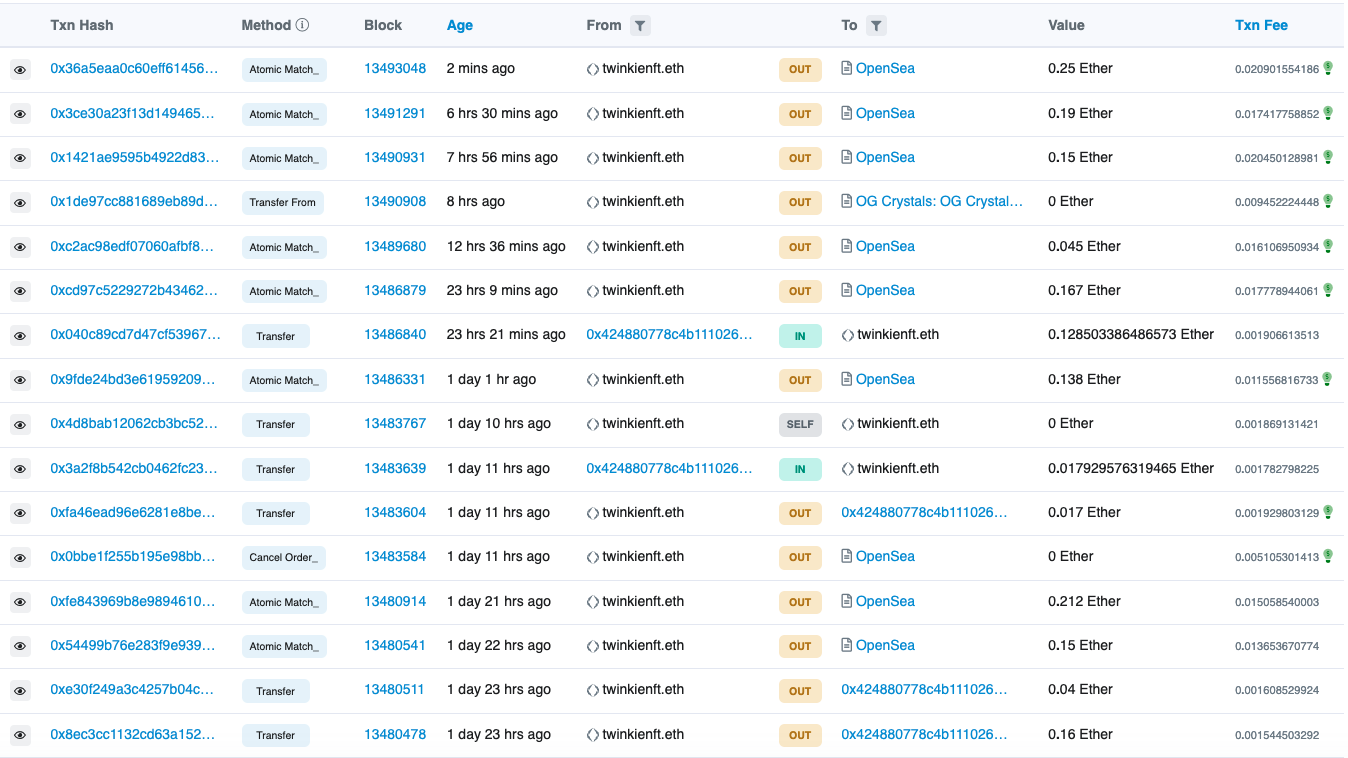The width and height of the screenshot is (1348, 758).
Task: Select txn fee 0.001544503292
Action: click(x=1277, y=735)
